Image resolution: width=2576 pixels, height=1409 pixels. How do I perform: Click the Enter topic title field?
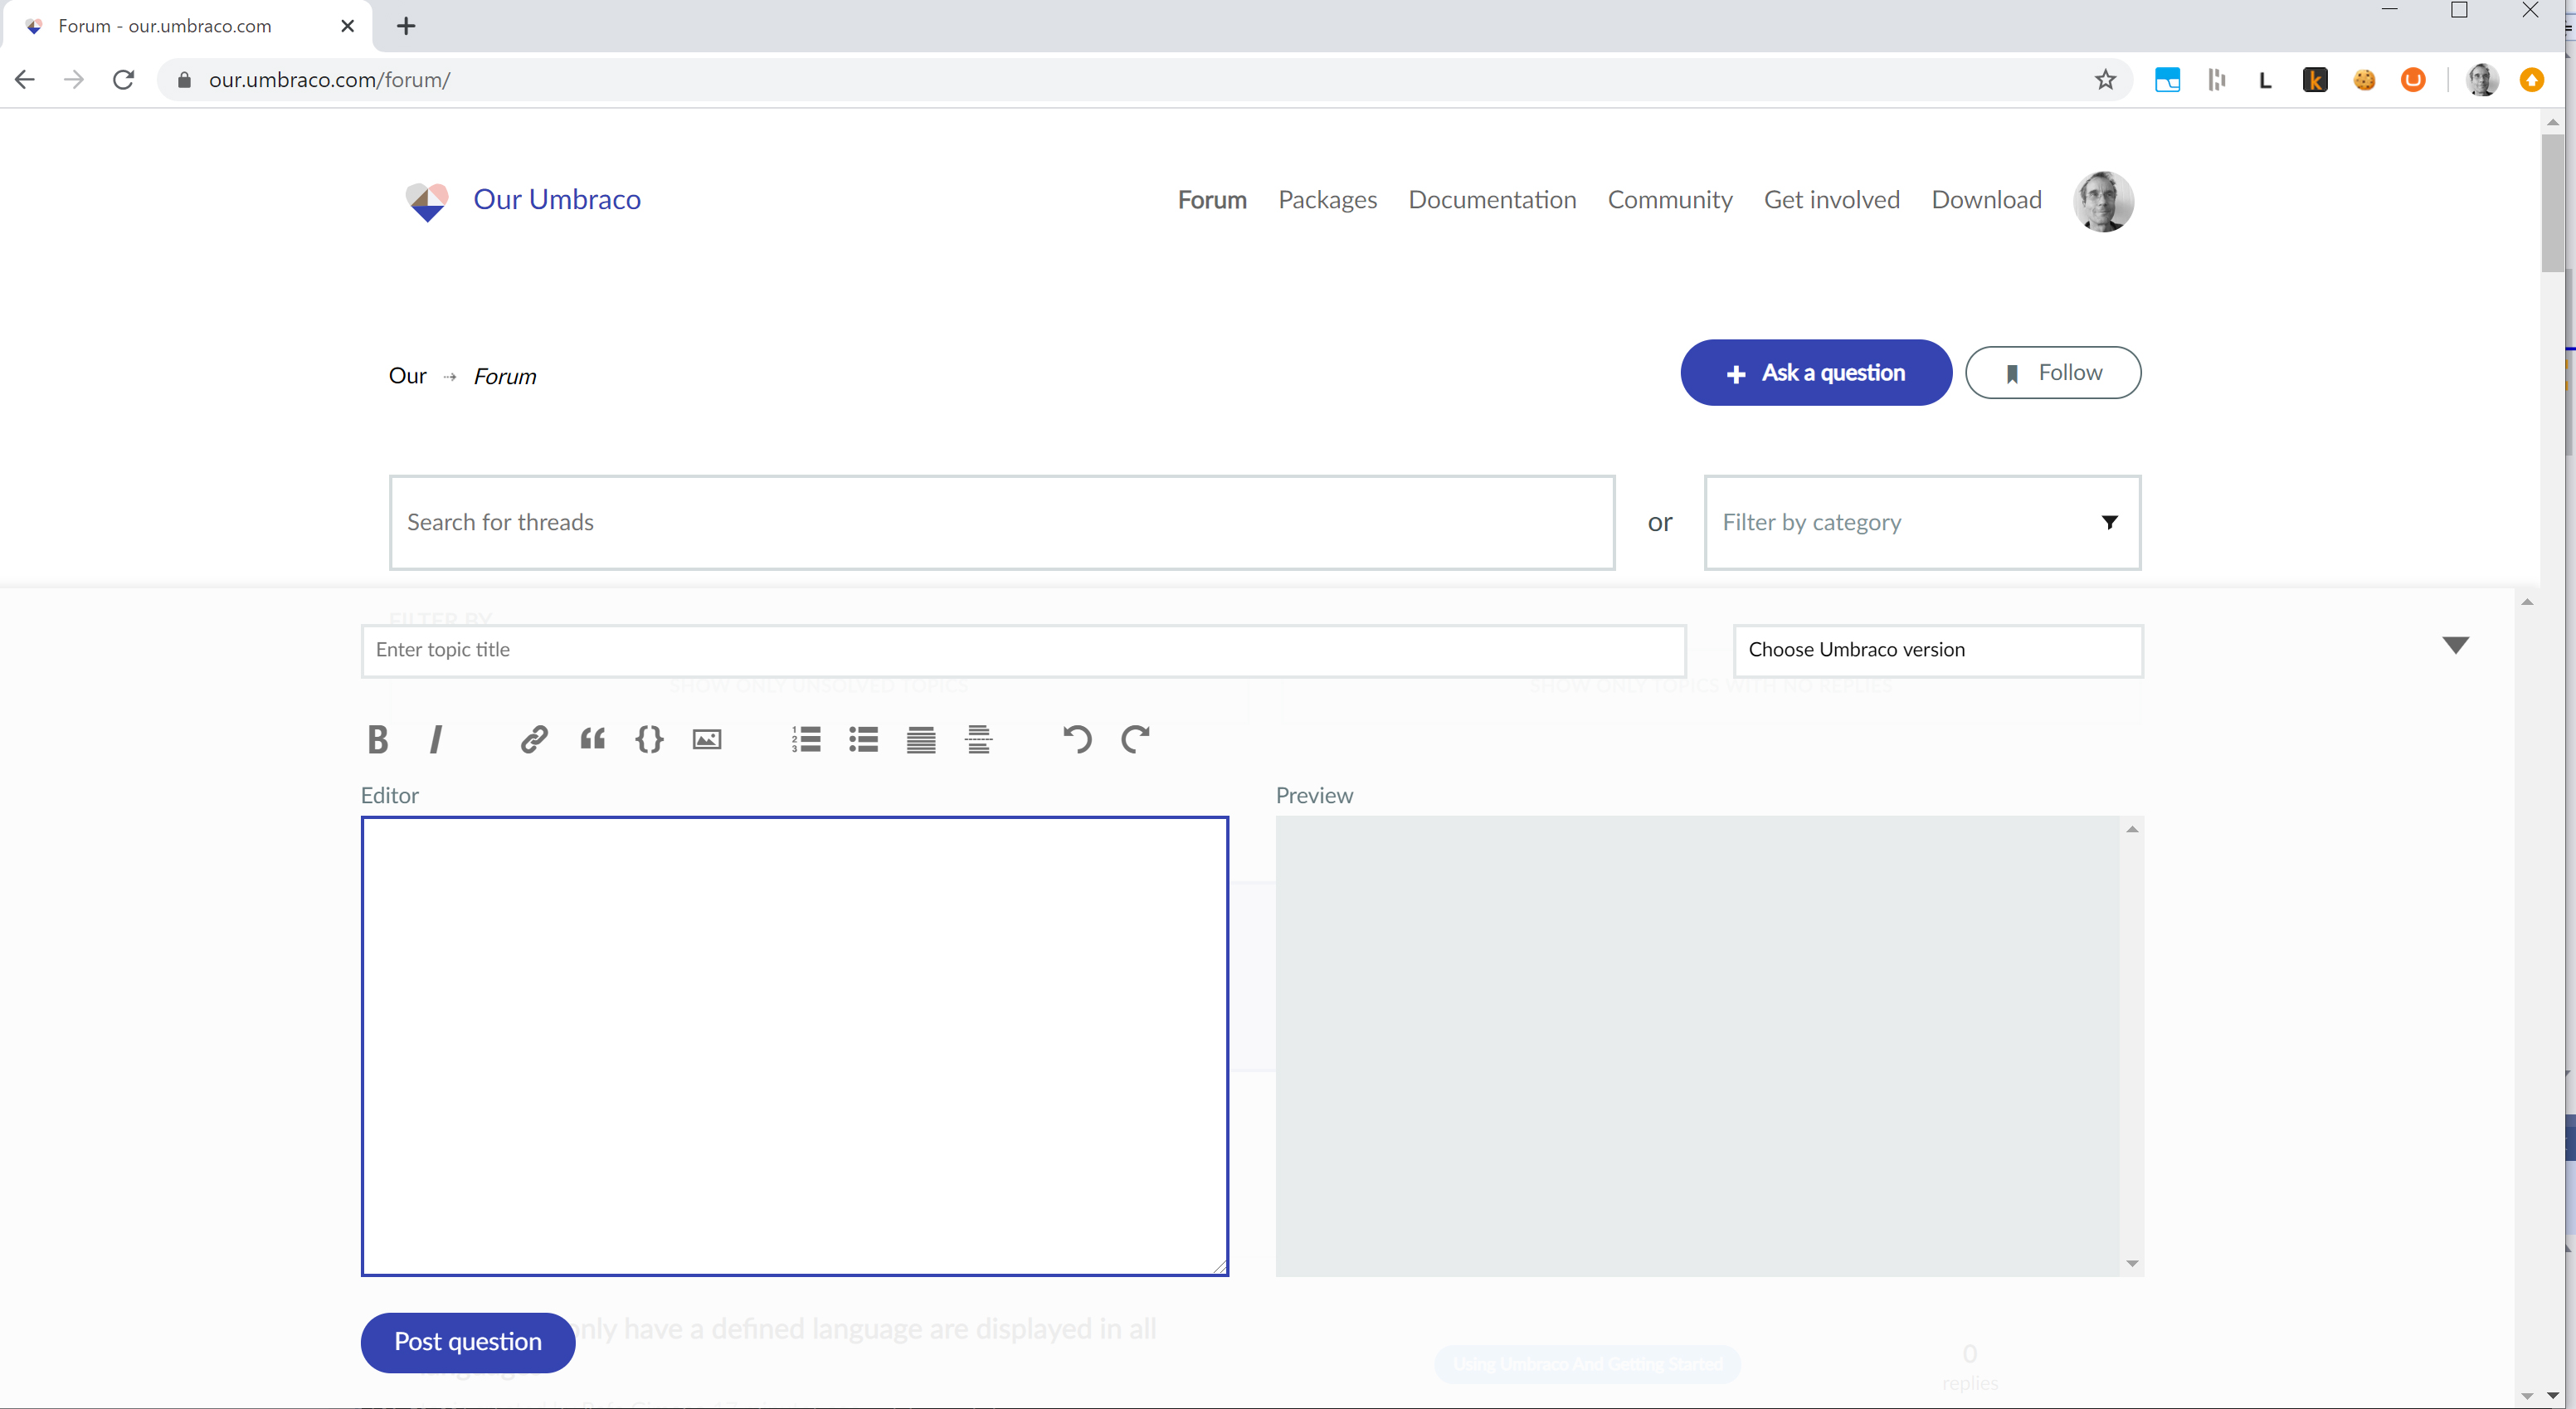tap(1022, 650)
